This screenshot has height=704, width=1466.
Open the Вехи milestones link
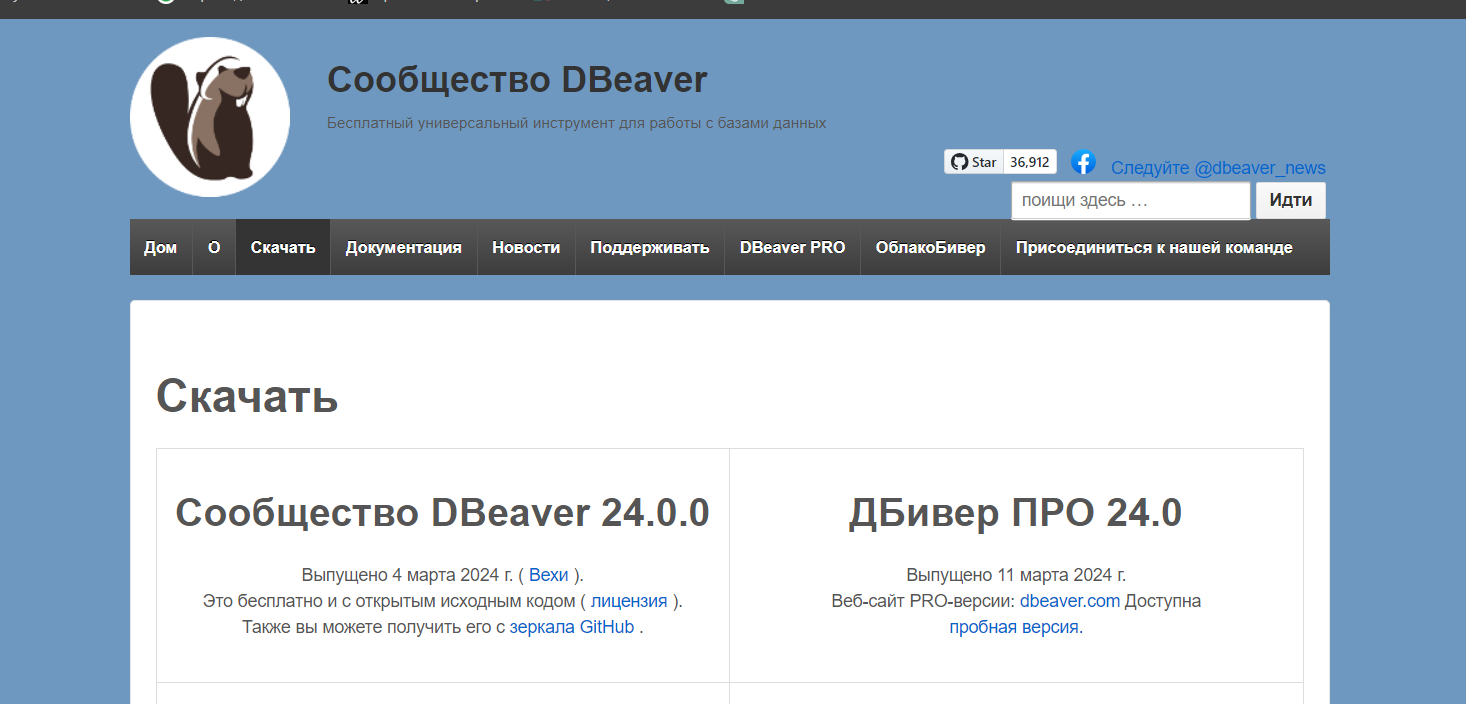549,575
